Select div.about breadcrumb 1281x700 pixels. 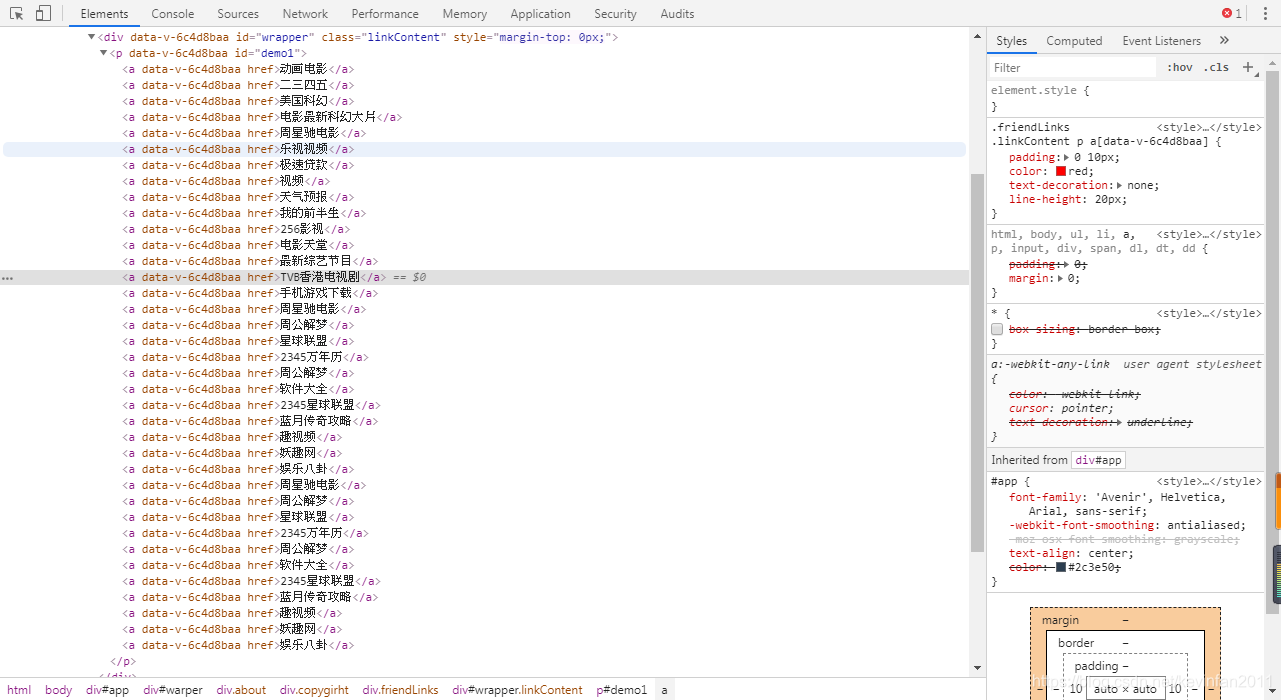pyautogui.click(x=241, y=690)
